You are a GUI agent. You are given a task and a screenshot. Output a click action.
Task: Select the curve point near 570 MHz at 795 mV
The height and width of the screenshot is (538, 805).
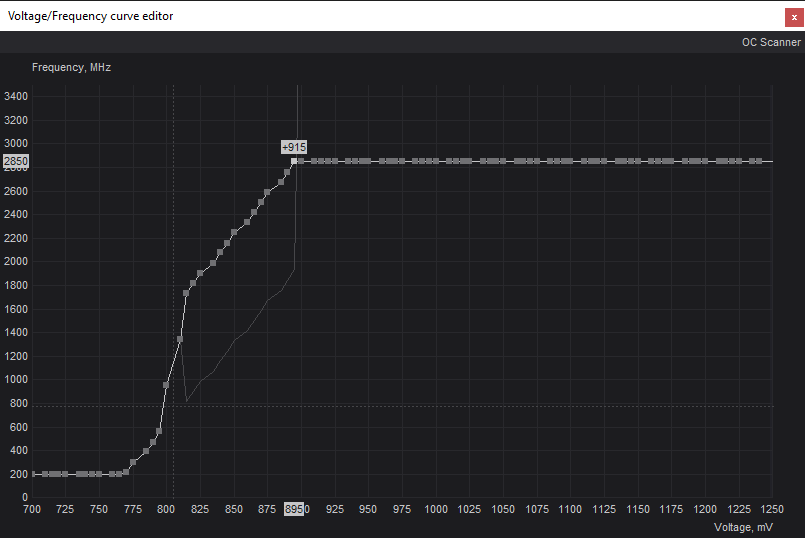pos(159,431)
